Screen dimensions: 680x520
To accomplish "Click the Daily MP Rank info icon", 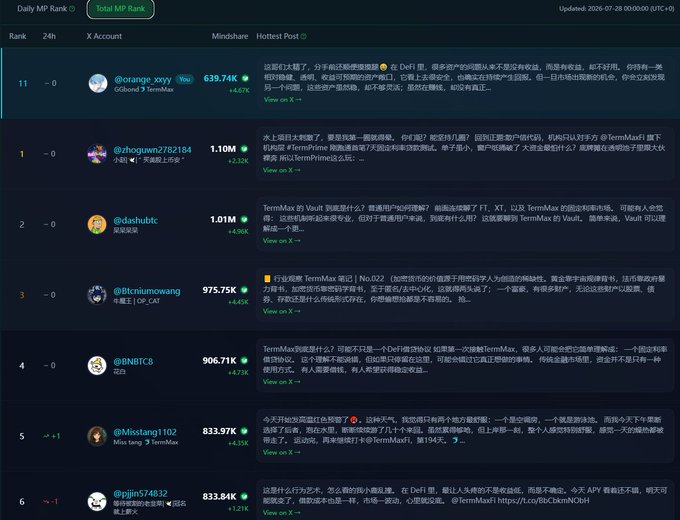I will pyautogui.click(x=72, y=9).
